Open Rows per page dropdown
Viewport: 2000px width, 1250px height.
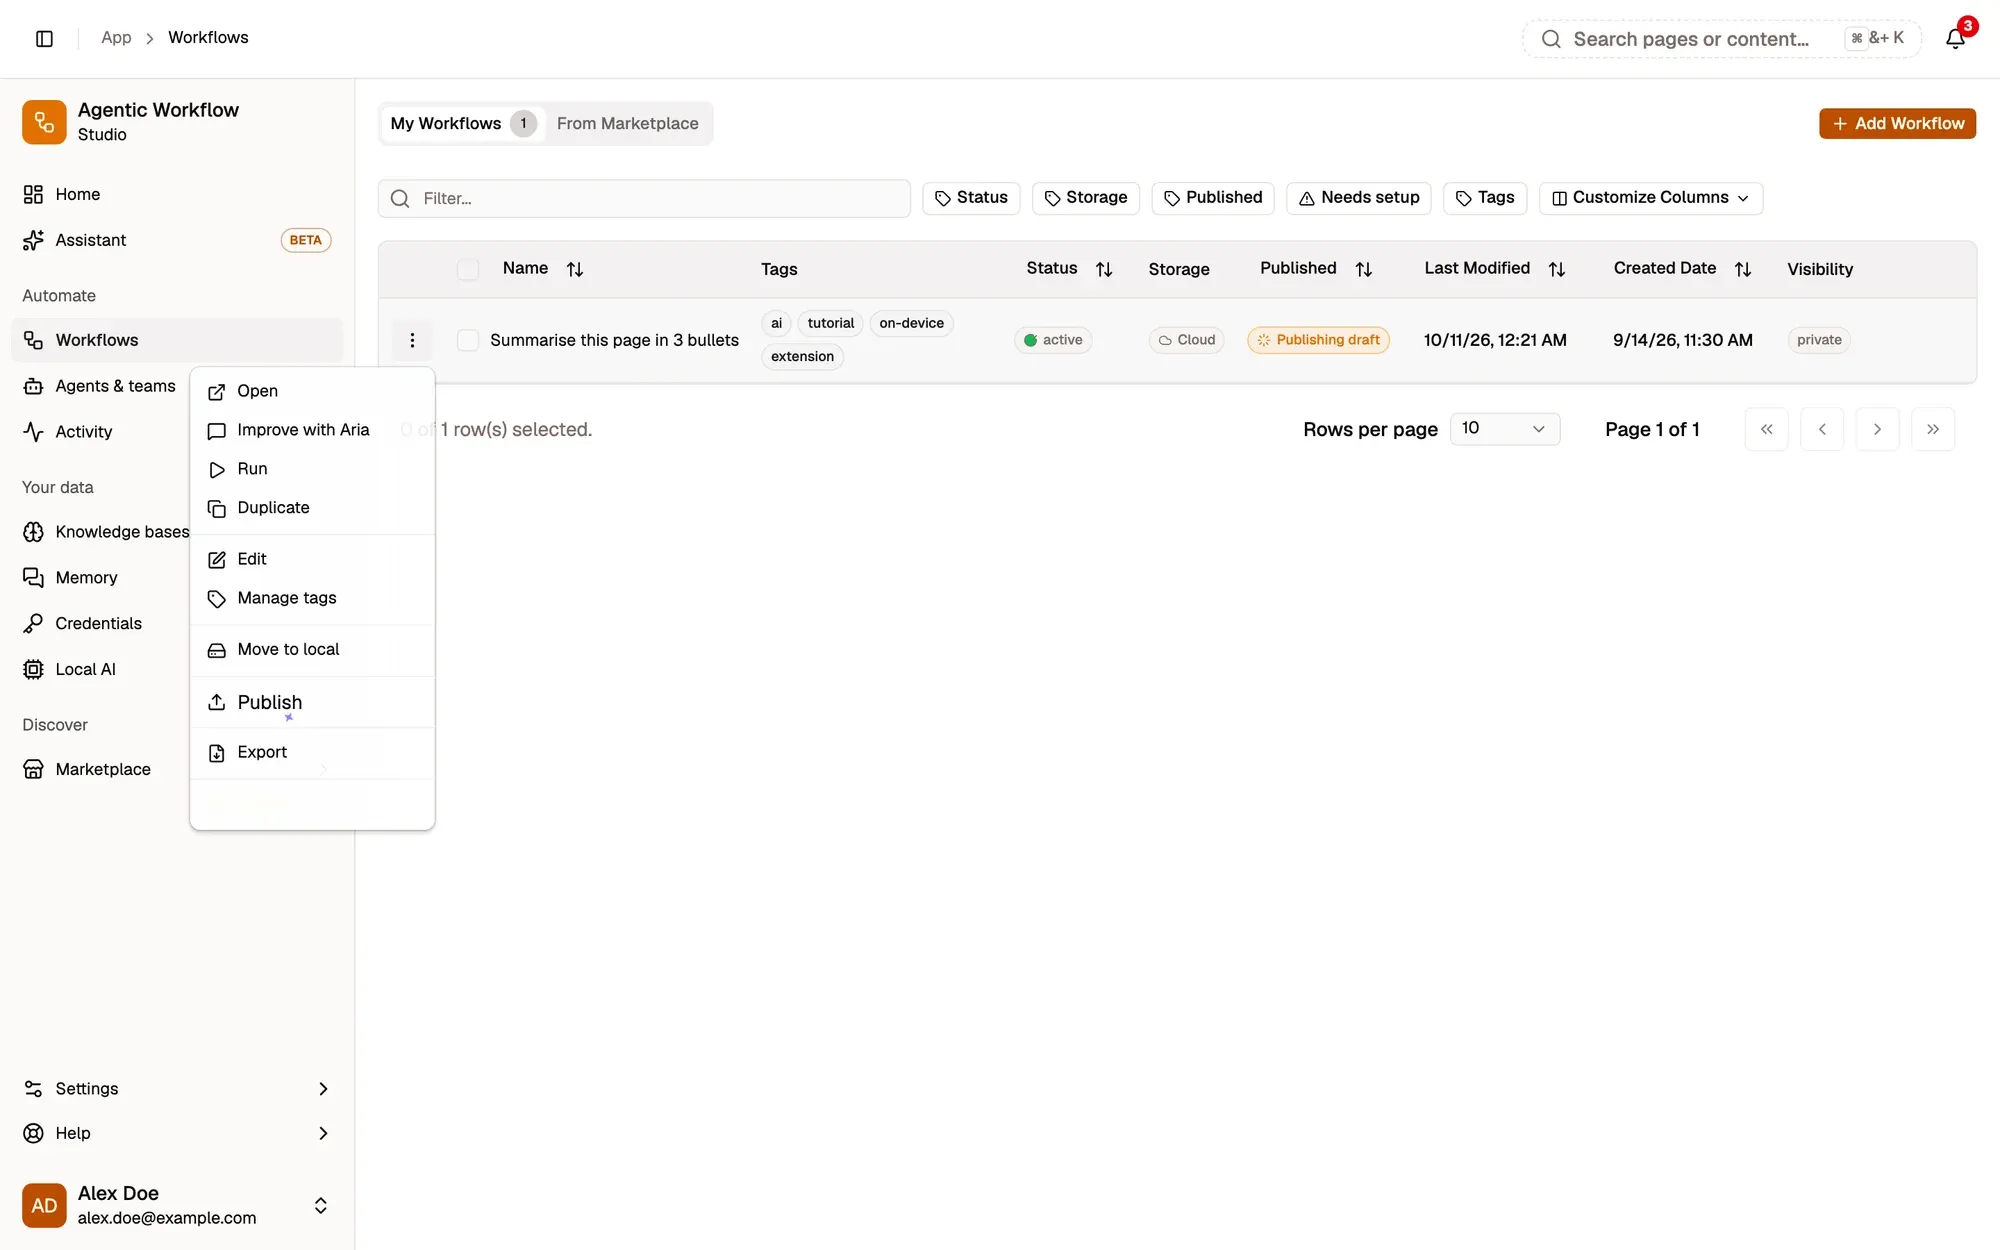pyautogui.click(x=1505, y=429)
